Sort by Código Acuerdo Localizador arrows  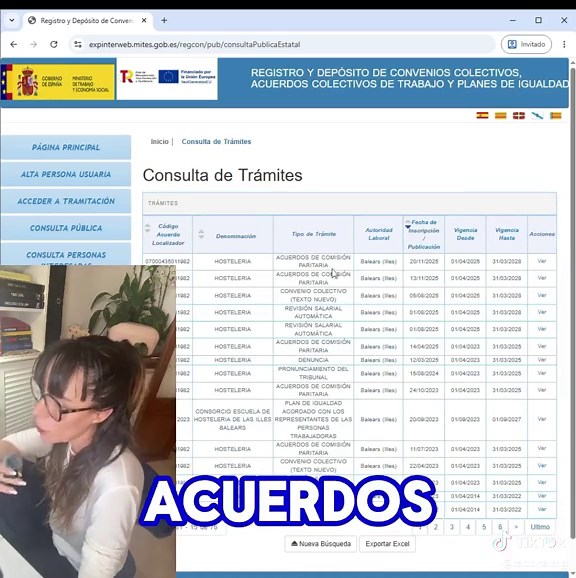coord(147,228)
